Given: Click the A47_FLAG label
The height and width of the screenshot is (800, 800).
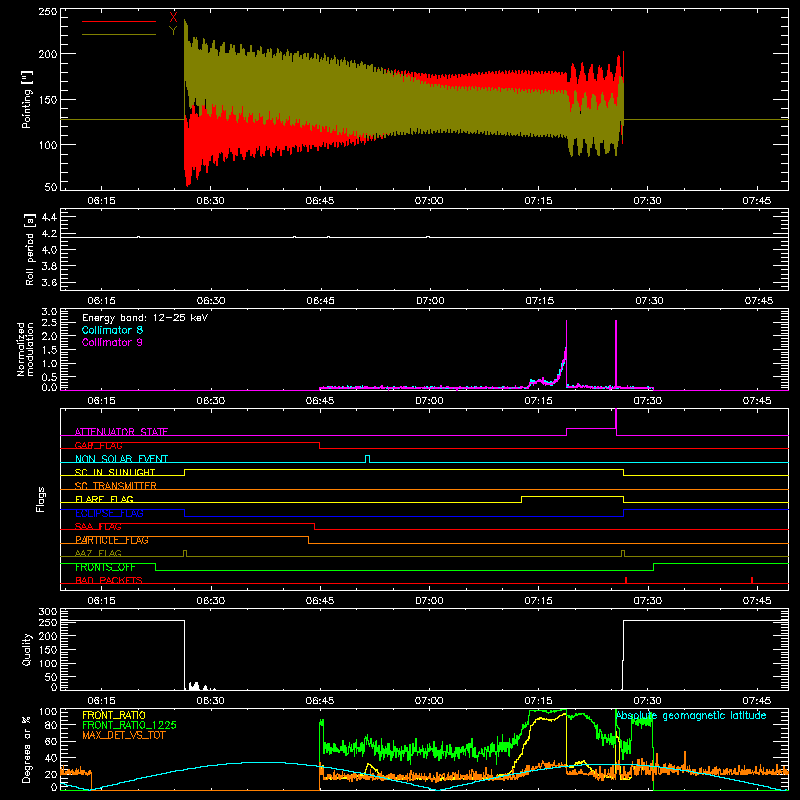Looking at the screenshot, I should click(98, 553).
